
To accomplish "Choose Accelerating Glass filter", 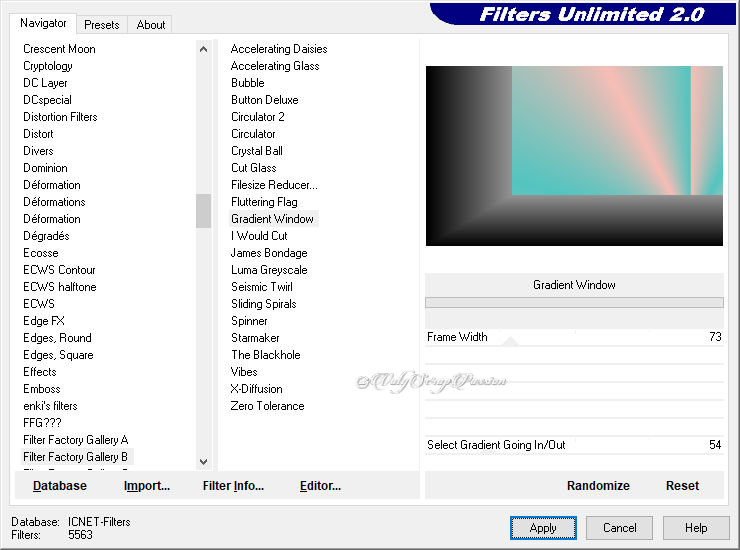I will [x=275, y=66].
